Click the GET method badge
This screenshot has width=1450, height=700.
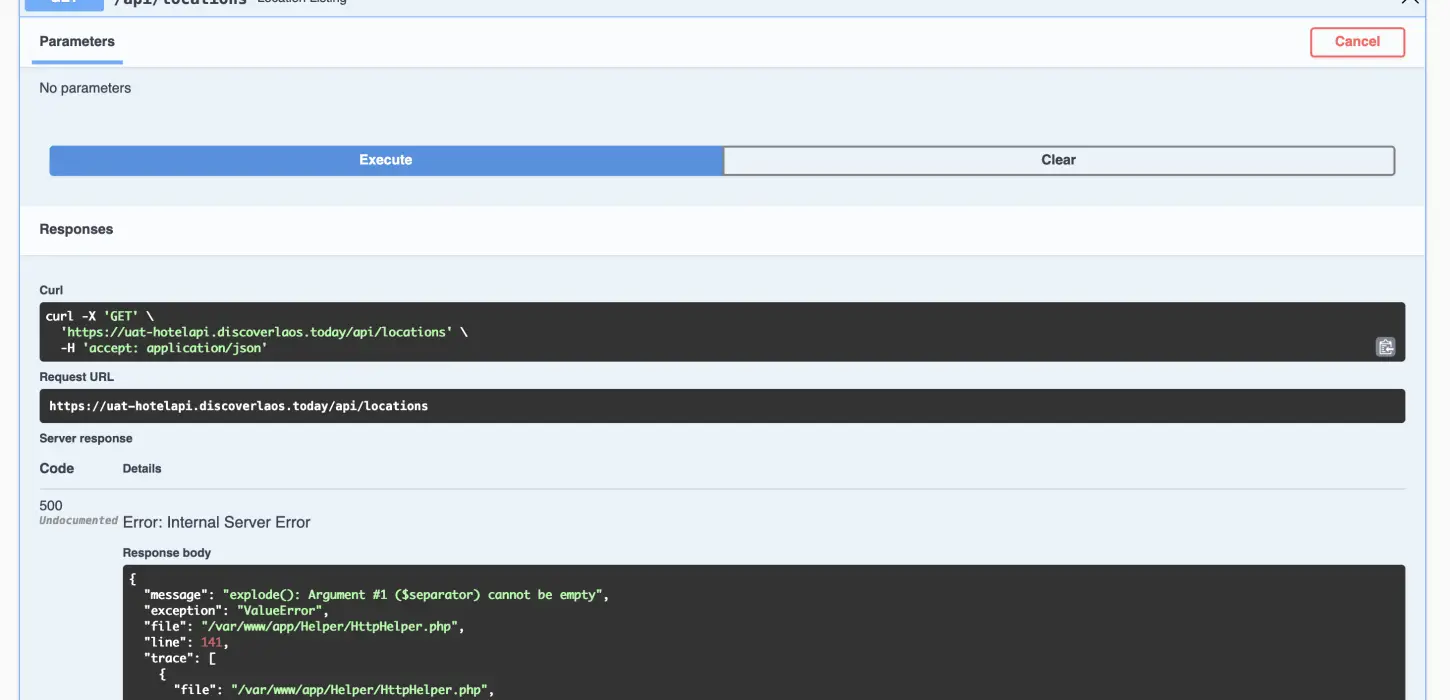[x=64, y=4]
